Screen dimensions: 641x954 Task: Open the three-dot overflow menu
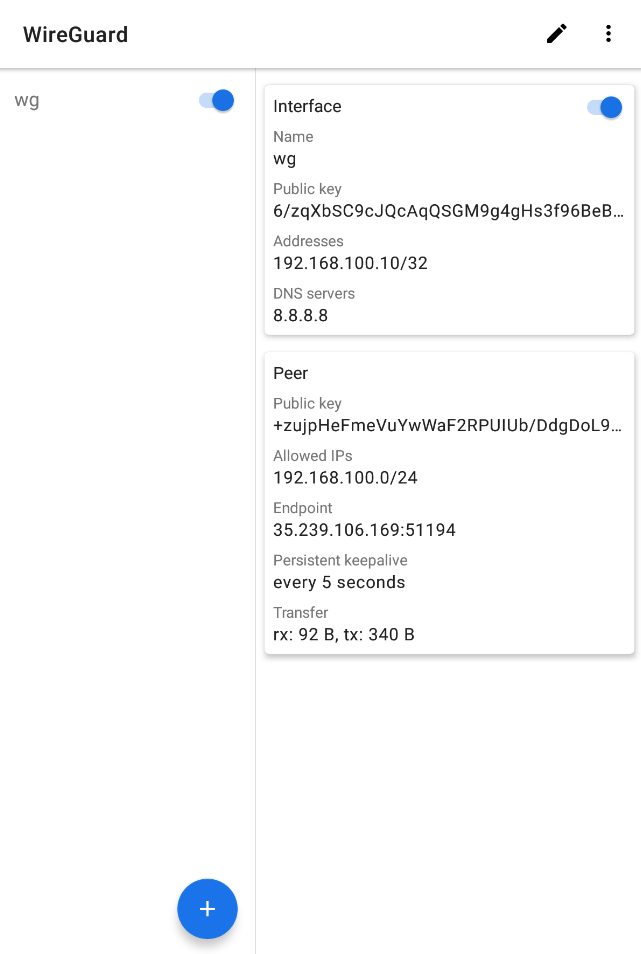coord(608,34)
